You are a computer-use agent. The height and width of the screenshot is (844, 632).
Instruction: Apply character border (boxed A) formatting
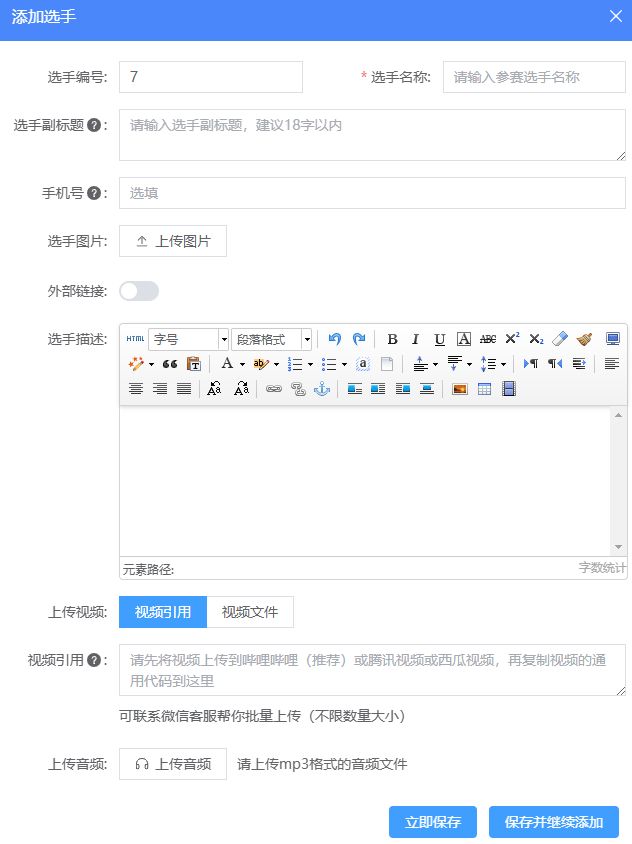[x=464, y=339]
